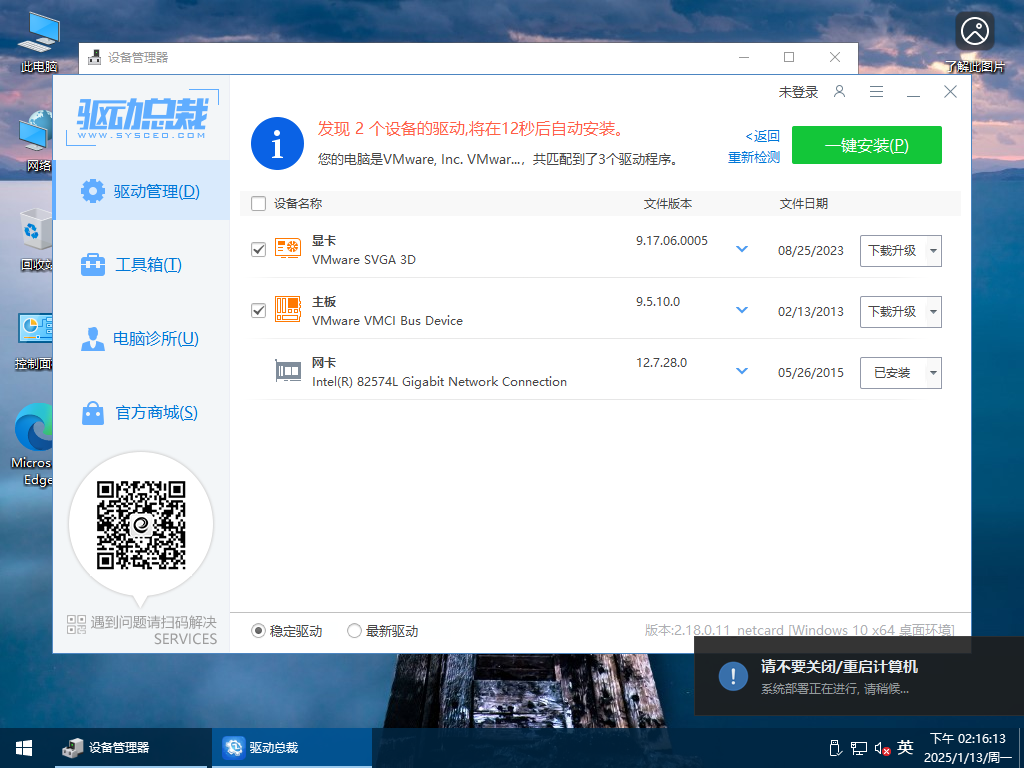Click the 了解此图片 desktop icon

click(974, 42)
